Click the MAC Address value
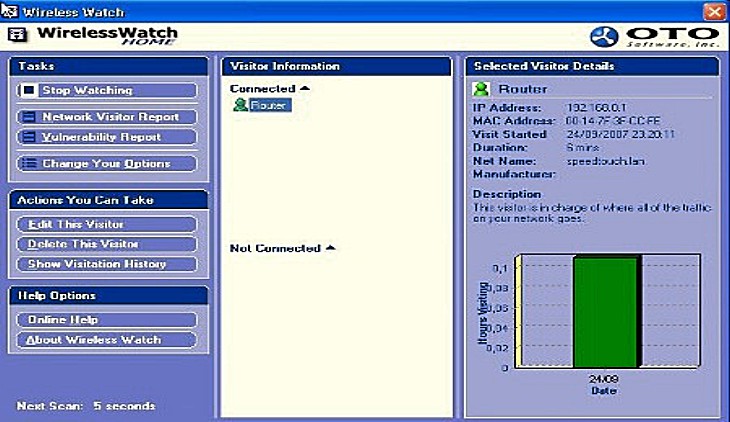 point(613,121)
